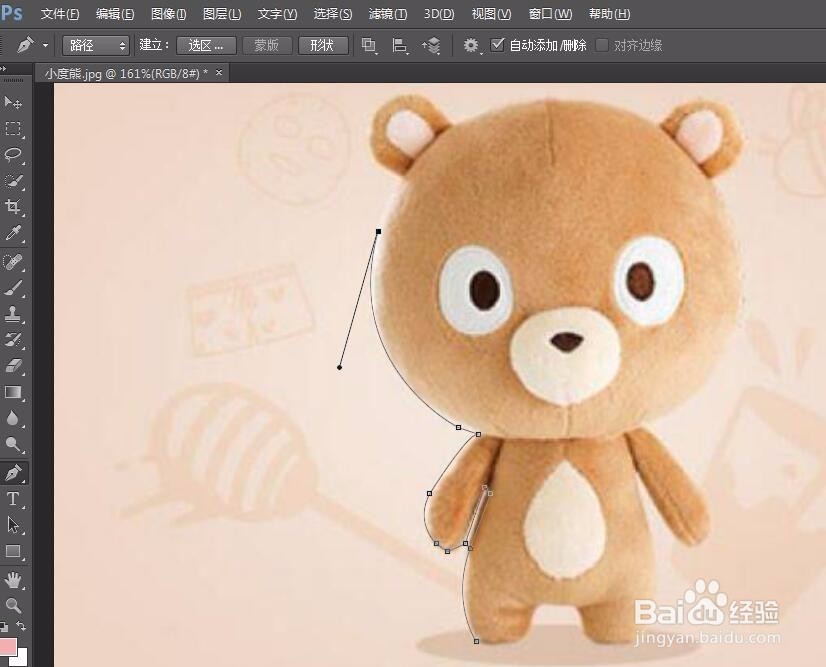826x667 pixels.
Task: Click the 蒙版 button
Action: (267, 46)
